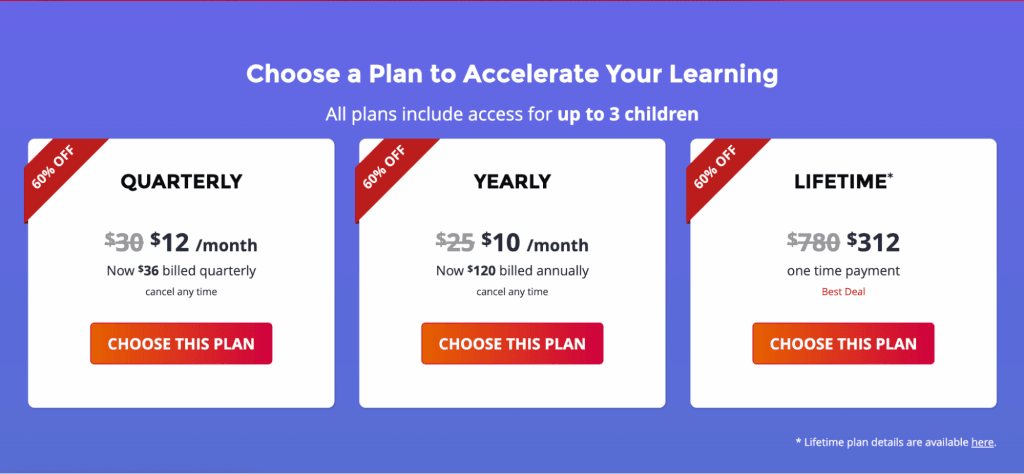Select the LIFETIME plan title

pos(840,182)
